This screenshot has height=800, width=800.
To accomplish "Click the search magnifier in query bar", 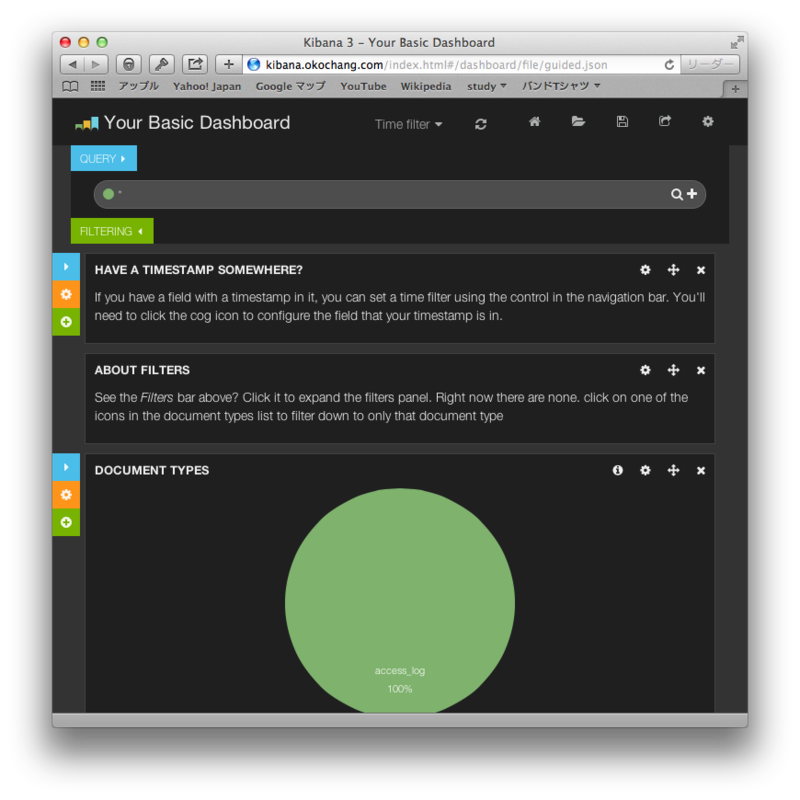I will click(677, 194).
